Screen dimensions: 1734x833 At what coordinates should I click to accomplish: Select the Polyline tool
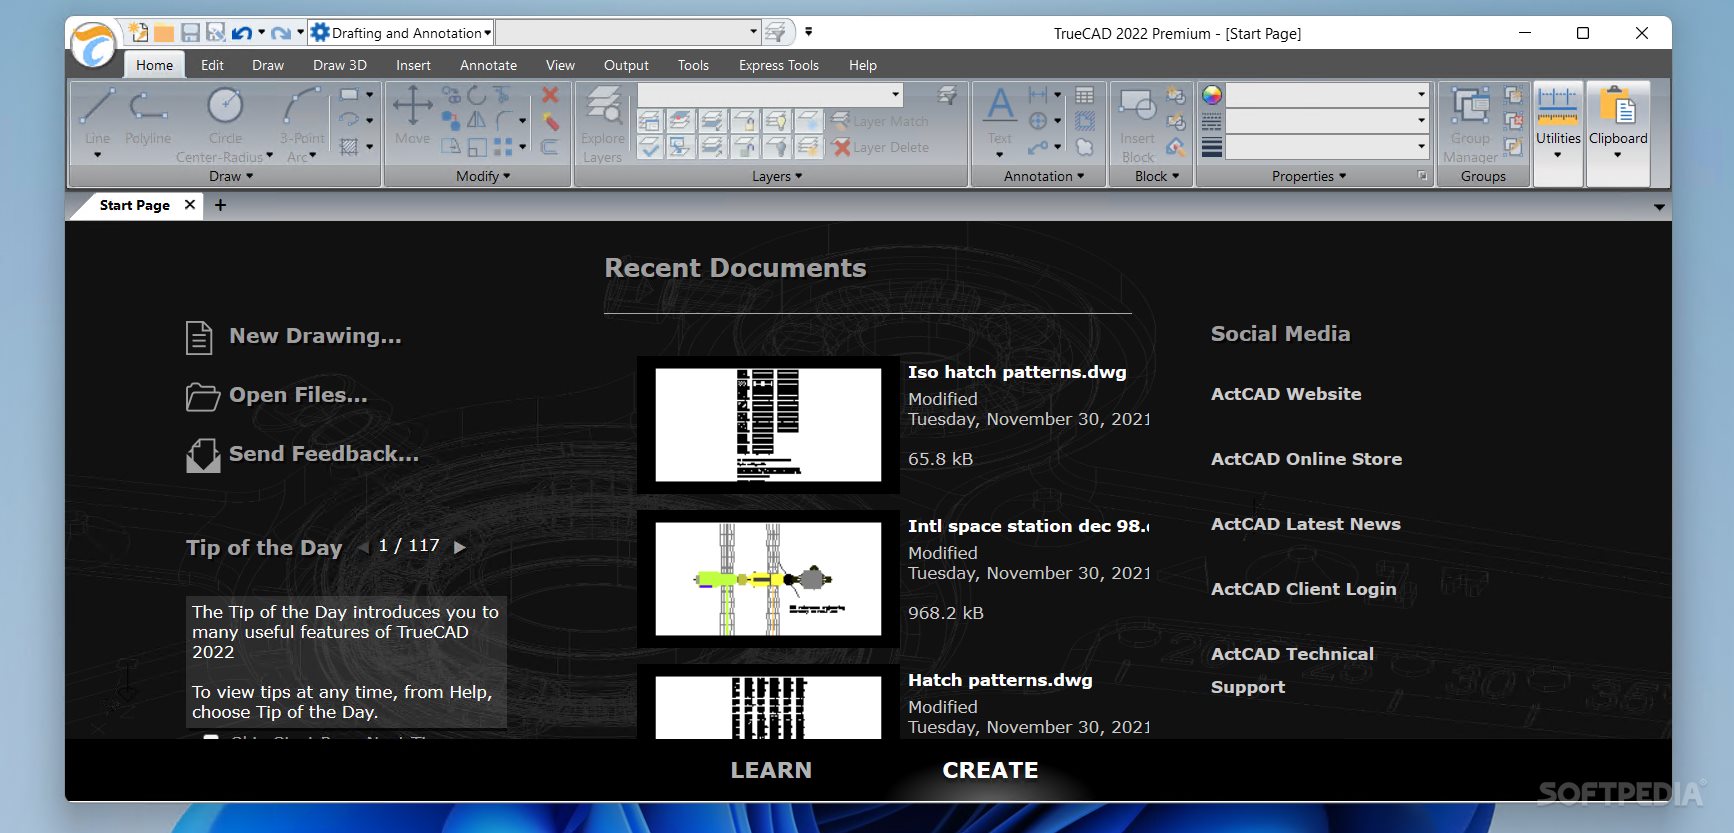(148, 118)
